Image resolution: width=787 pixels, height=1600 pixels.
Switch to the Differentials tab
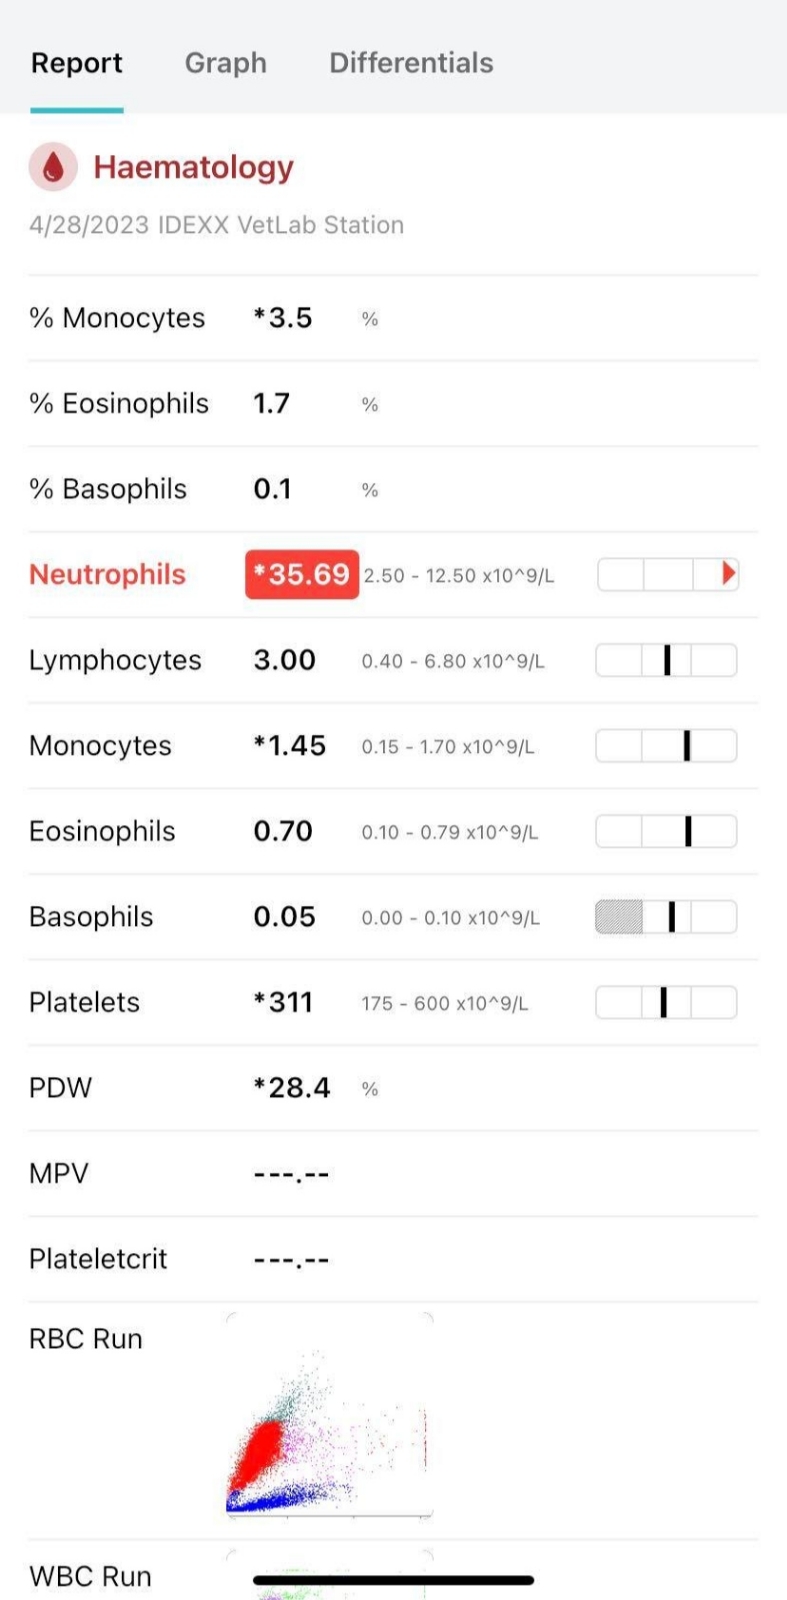coord(411,63)
